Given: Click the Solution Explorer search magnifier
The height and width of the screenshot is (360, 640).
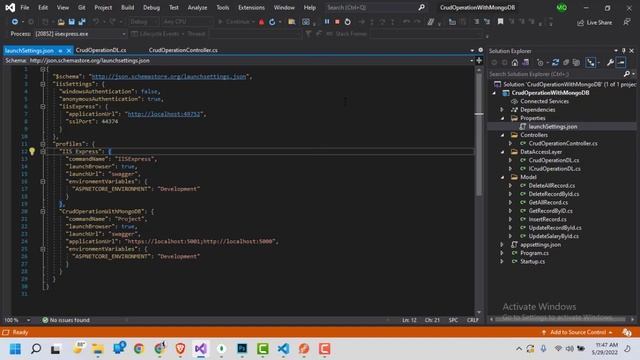Looking at the screenshot, I should pos(627,74).
